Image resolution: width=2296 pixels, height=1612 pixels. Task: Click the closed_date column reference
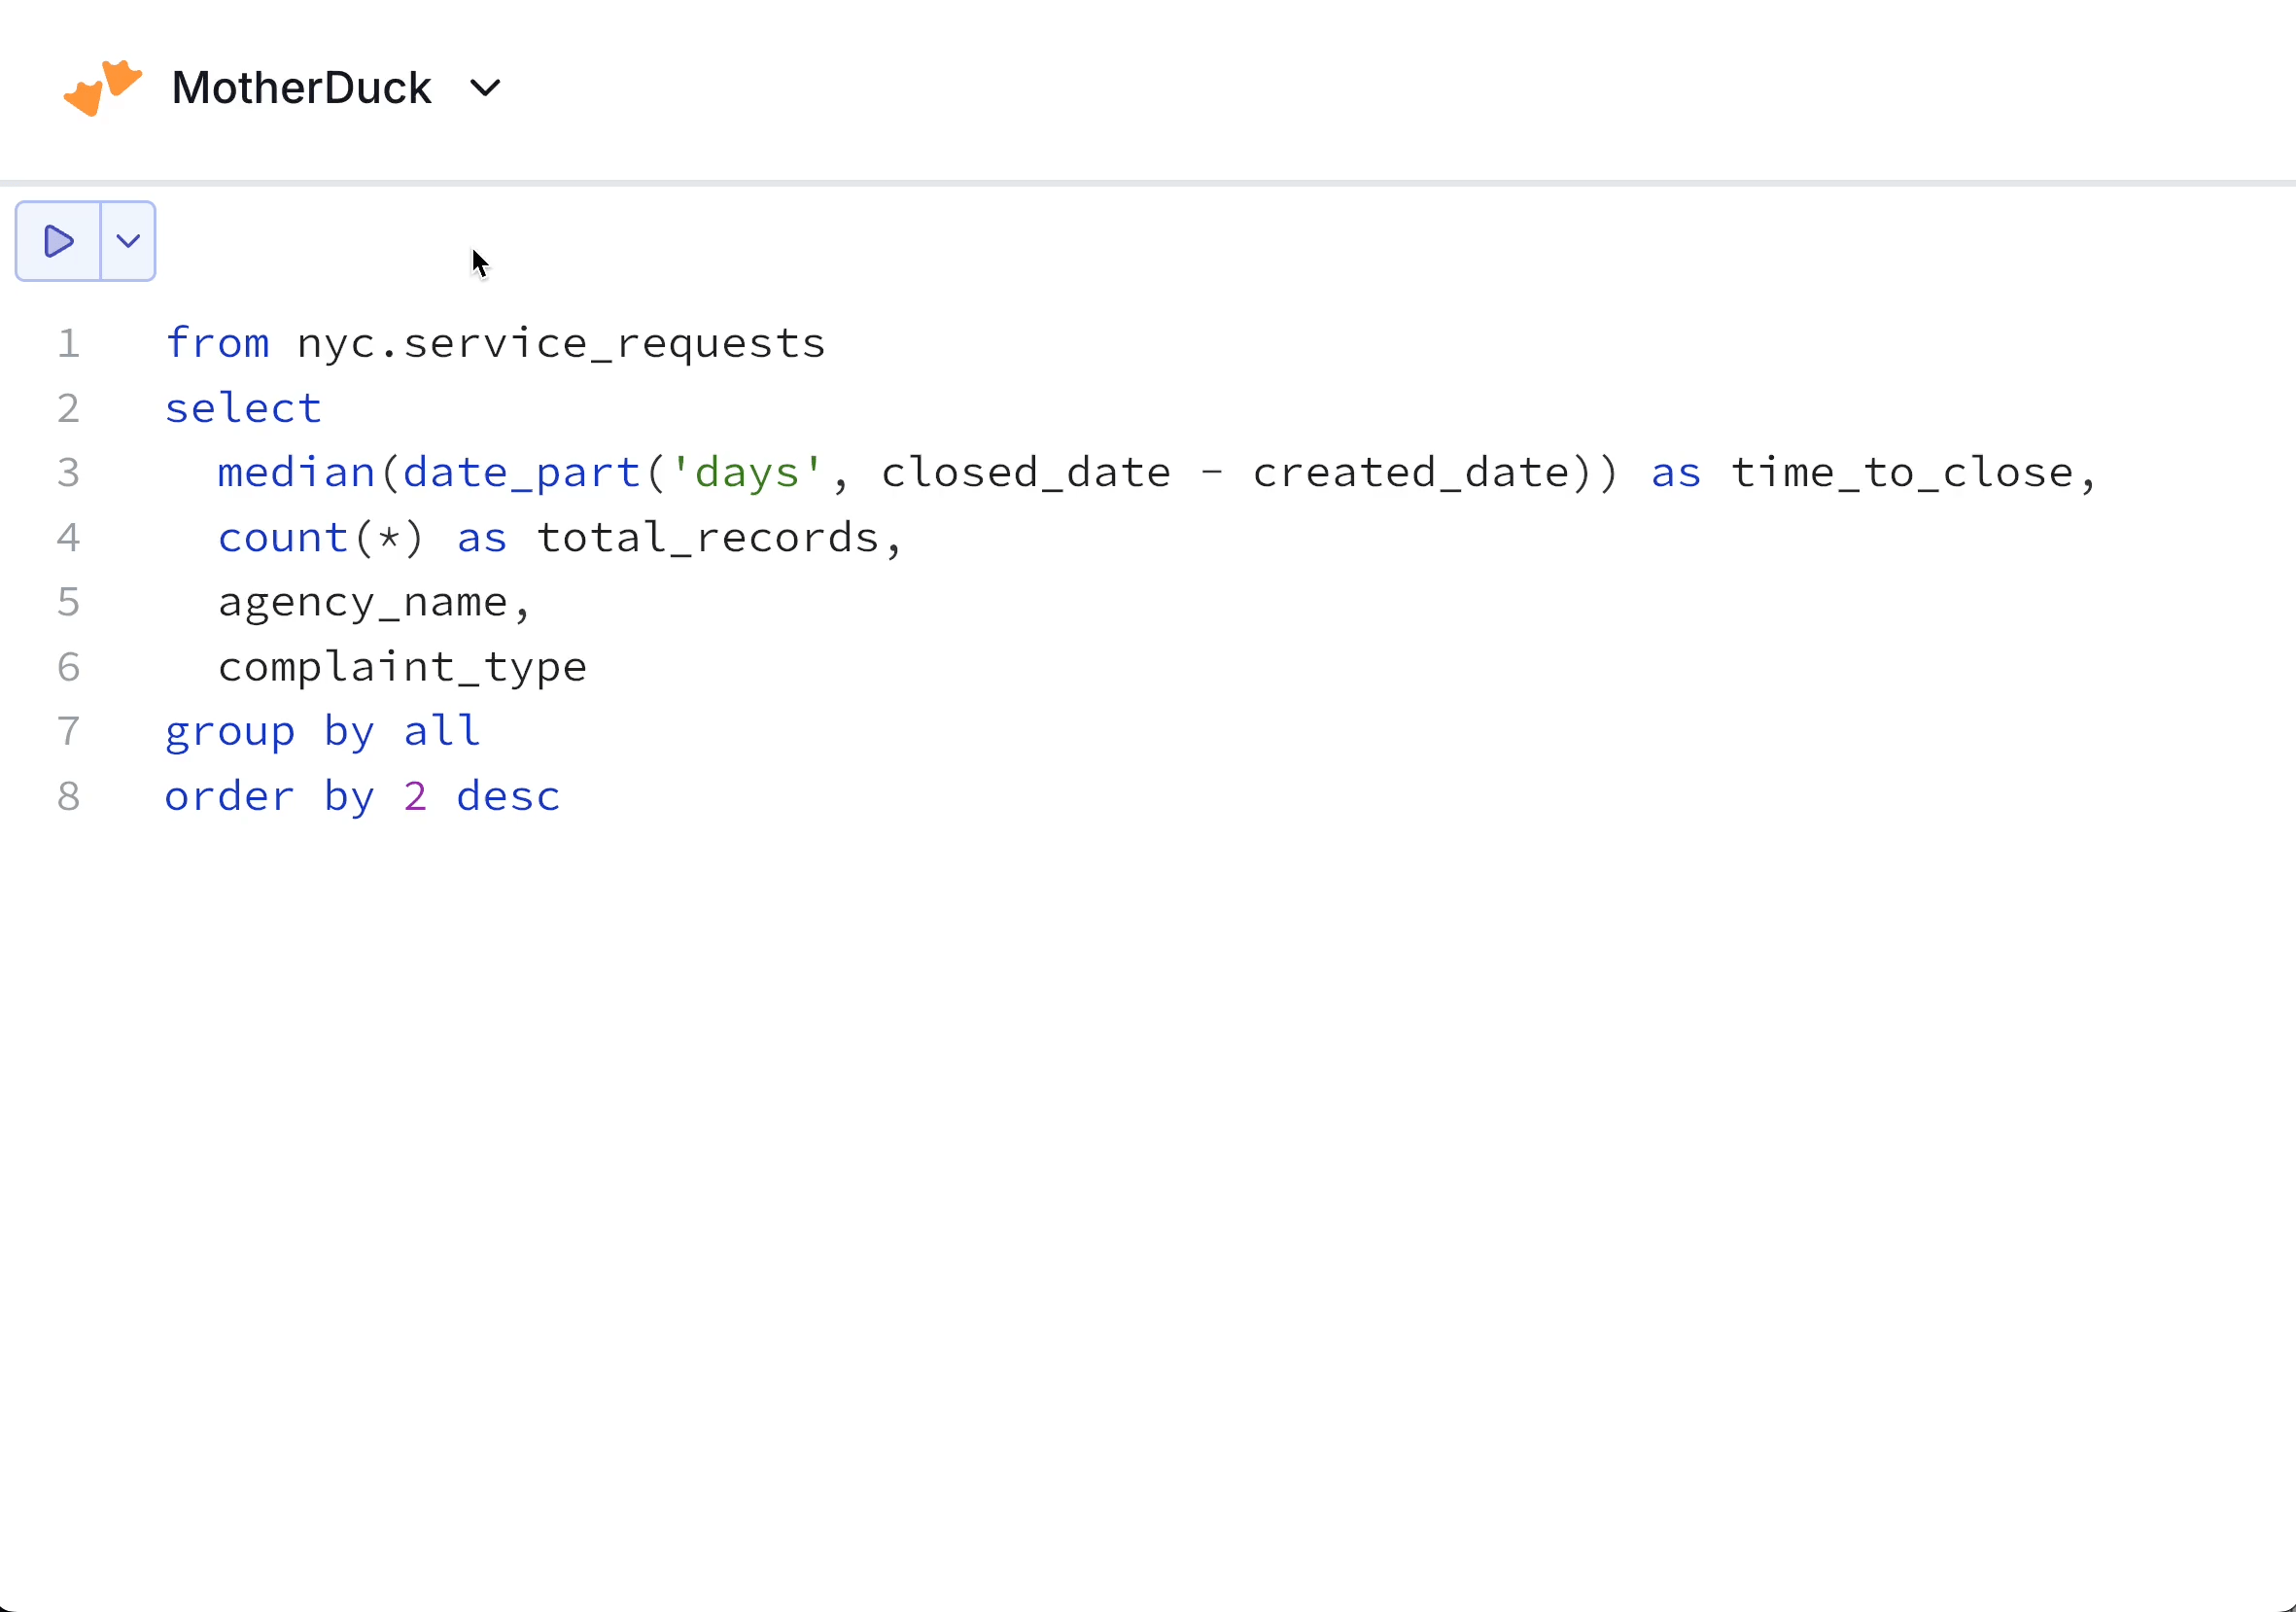[1025, 472]
